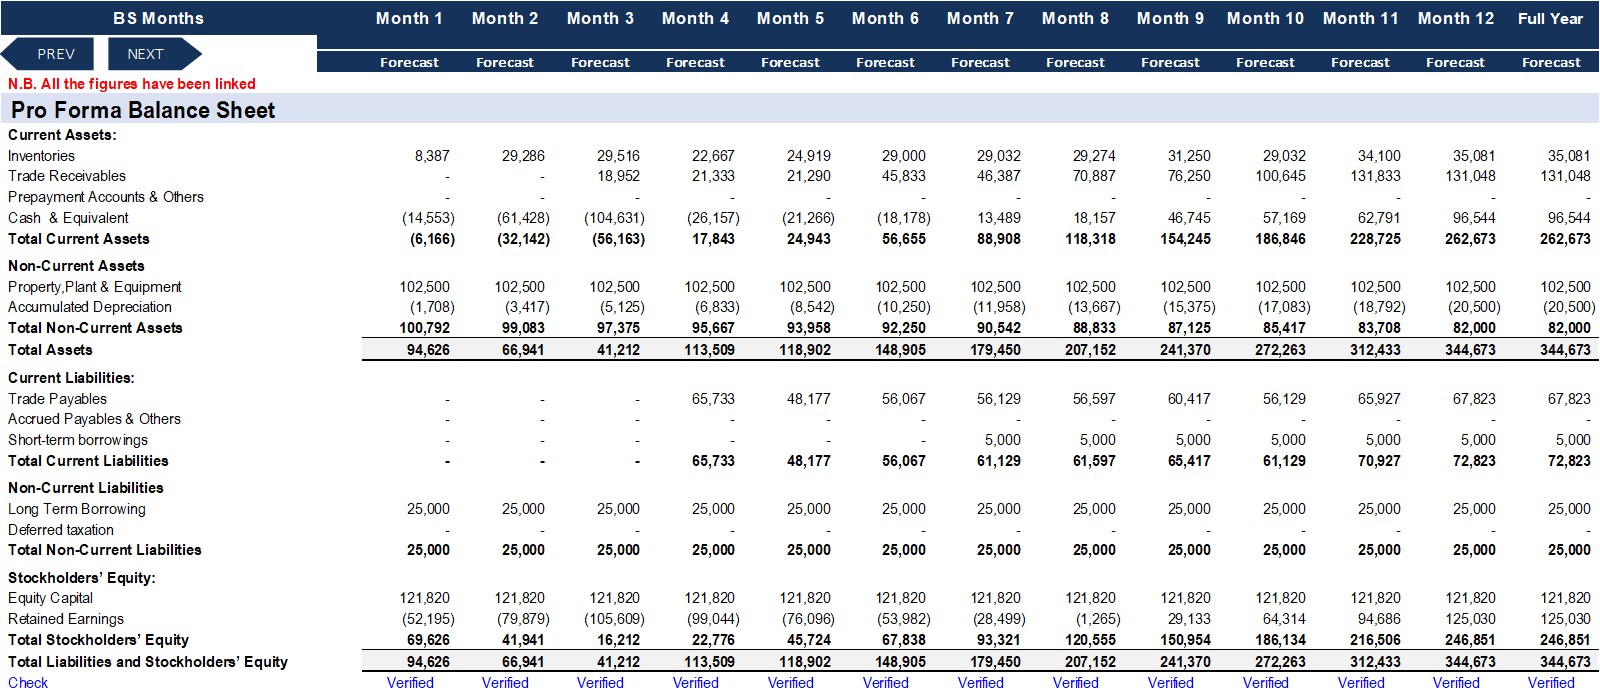Select the Trade Receivables row label
Image resolution: width=1600 pixels, height=694 pixels.
67,176
